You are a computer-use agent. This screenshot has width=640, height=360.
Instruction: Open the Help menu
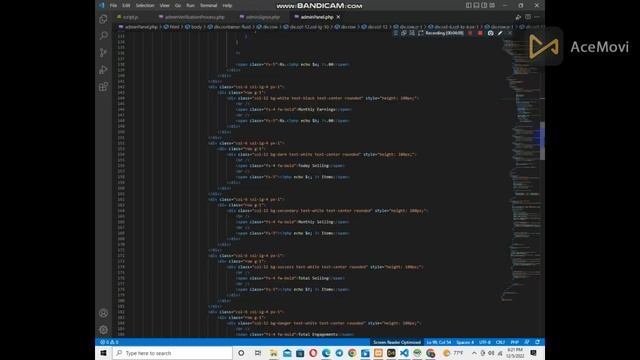[x=227, y=6]
